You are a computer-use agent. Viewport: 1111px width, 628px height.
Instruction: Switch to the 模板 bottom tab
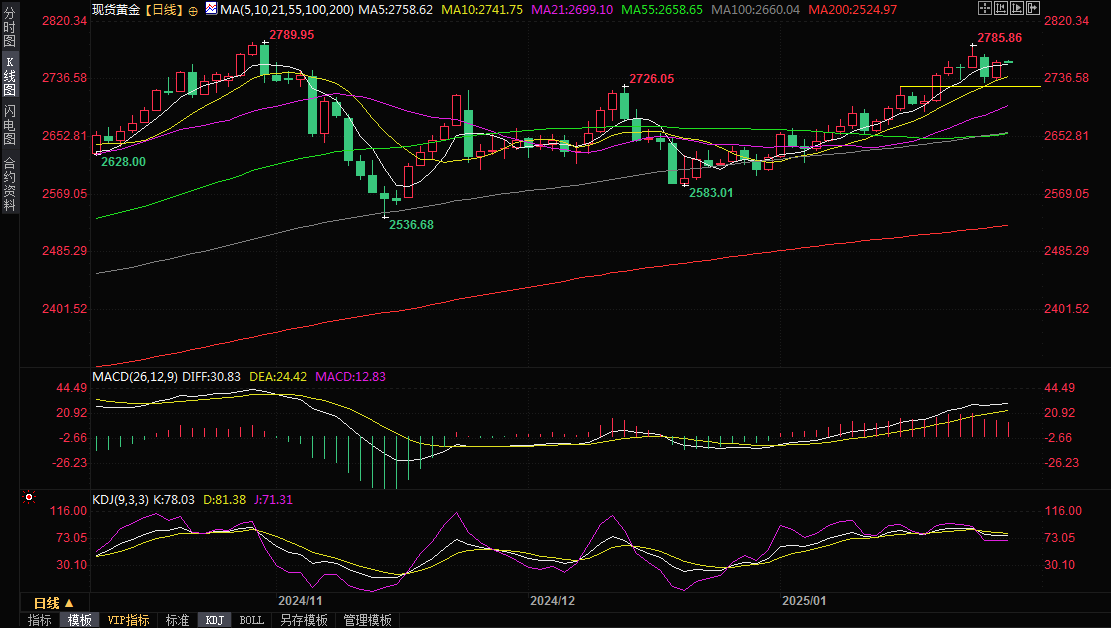[79, 620]
